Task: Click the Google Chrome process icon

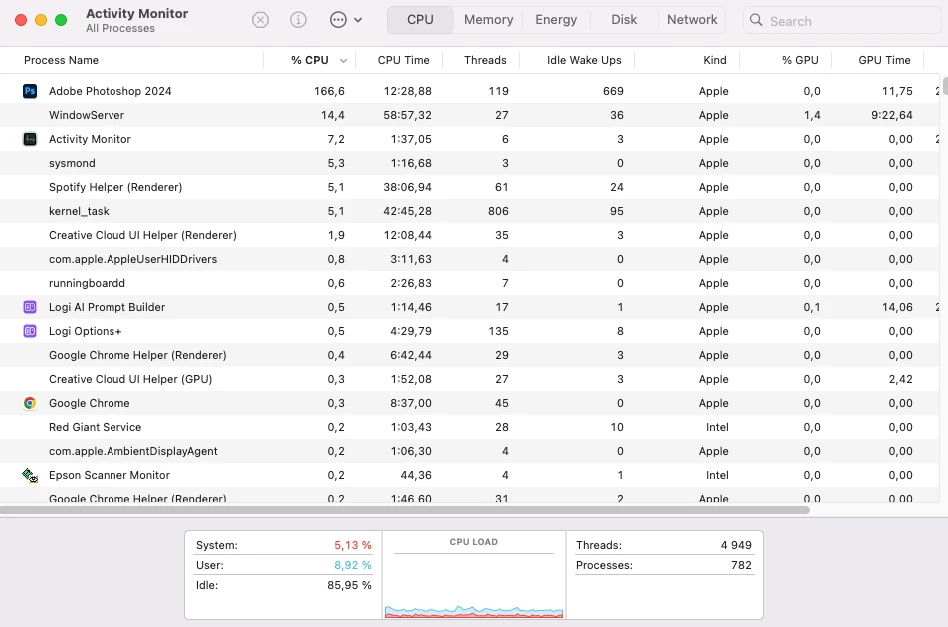Action: click(30, 403)
